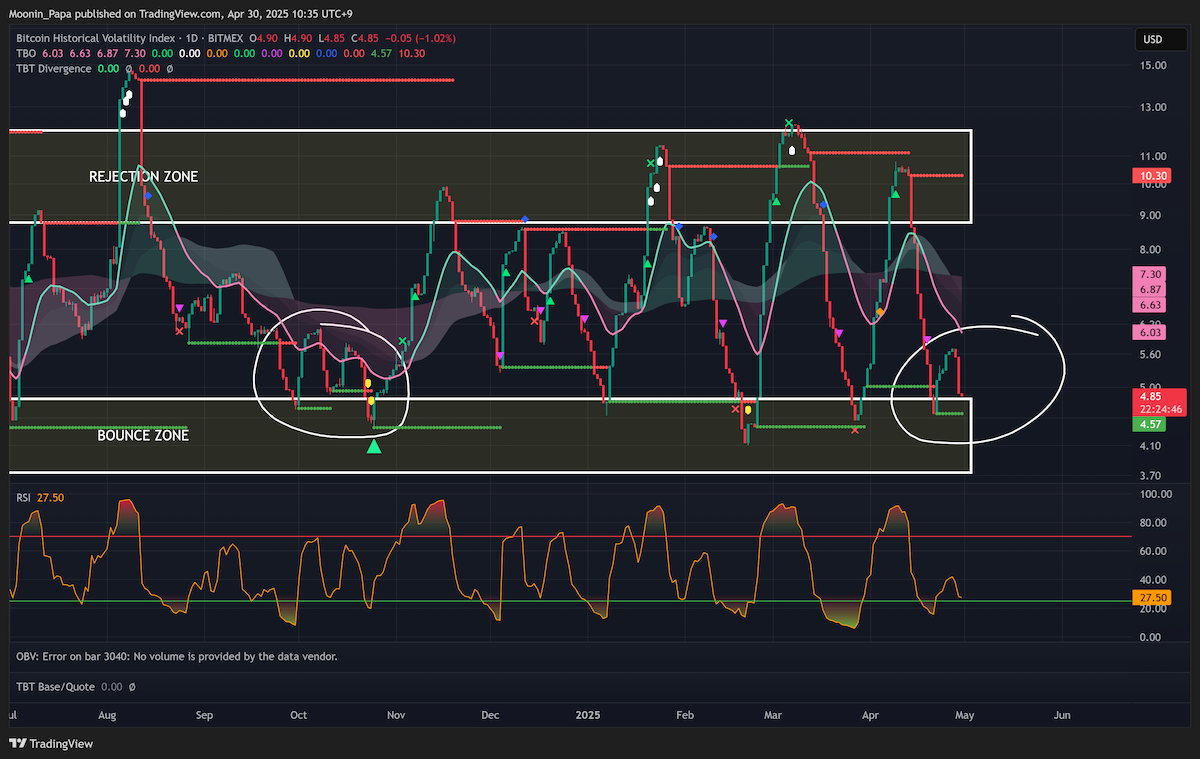Select the yellow marker in late-February Bounce Zone
Image resolution: width=1200 pixels, height=759 pixels.
[x=748, y=409]
